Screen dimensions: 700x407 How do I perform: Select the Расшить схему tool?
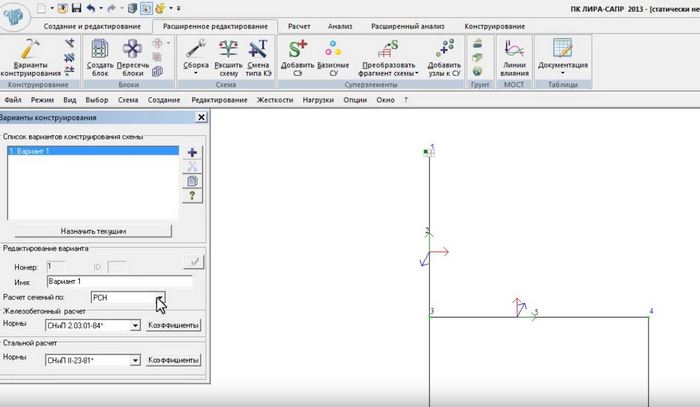coord(229,48)
